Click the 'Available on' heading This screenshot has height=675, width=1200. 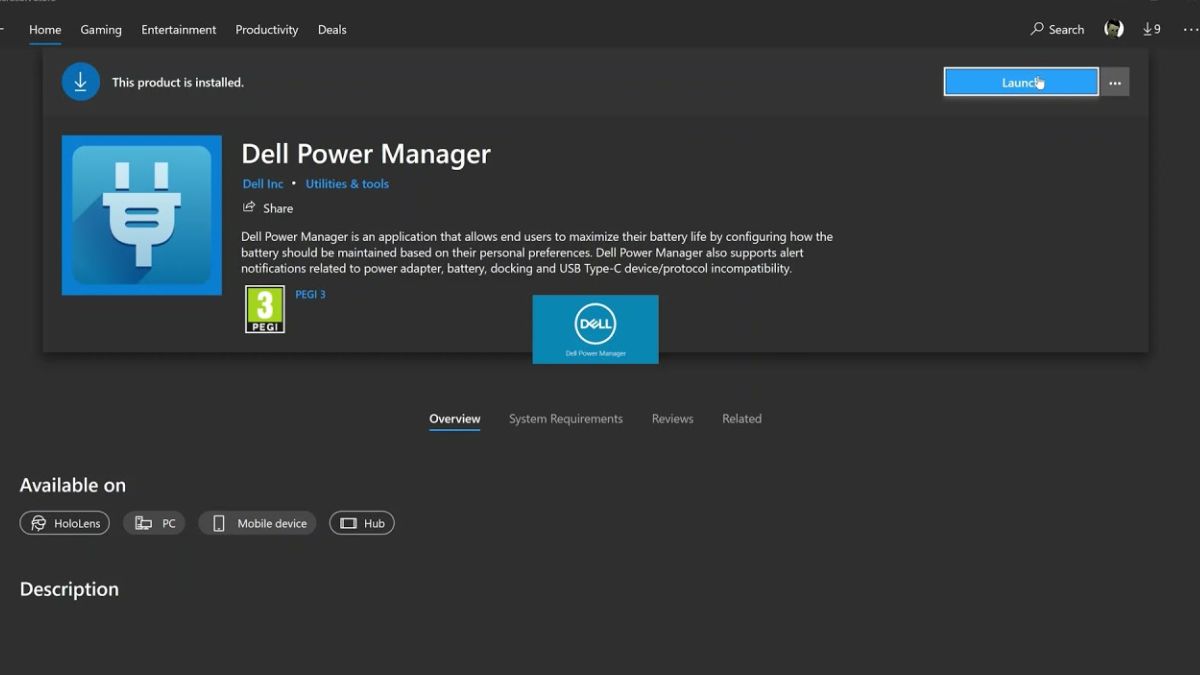point(73,485)
